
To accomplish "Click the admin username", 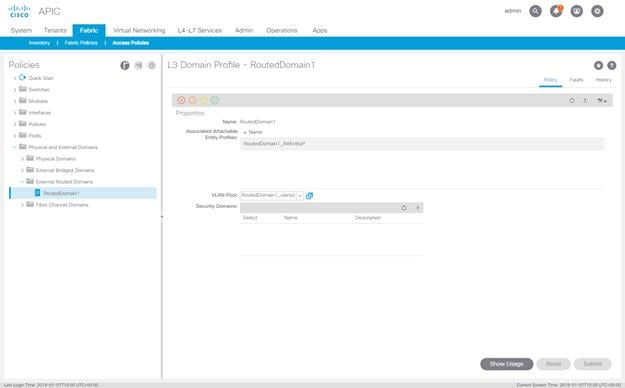I will (x=513, y=11).
